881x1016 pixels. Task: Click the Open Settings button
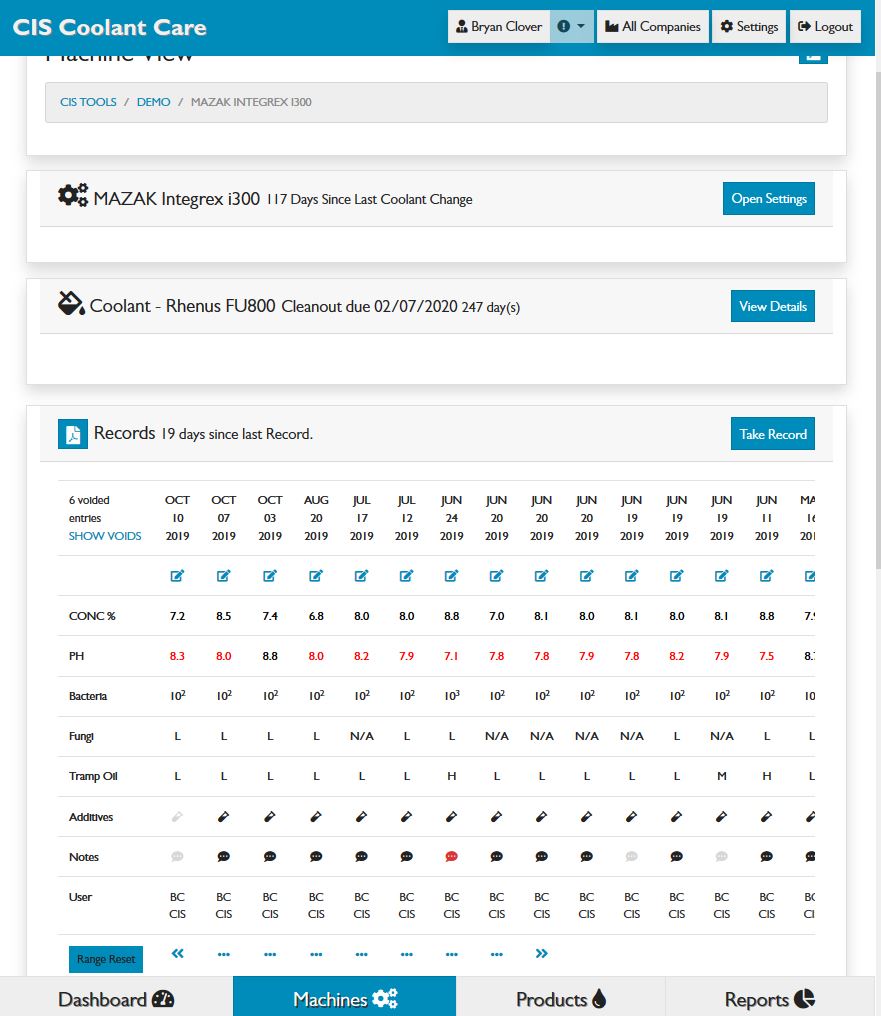coord(768,198)
